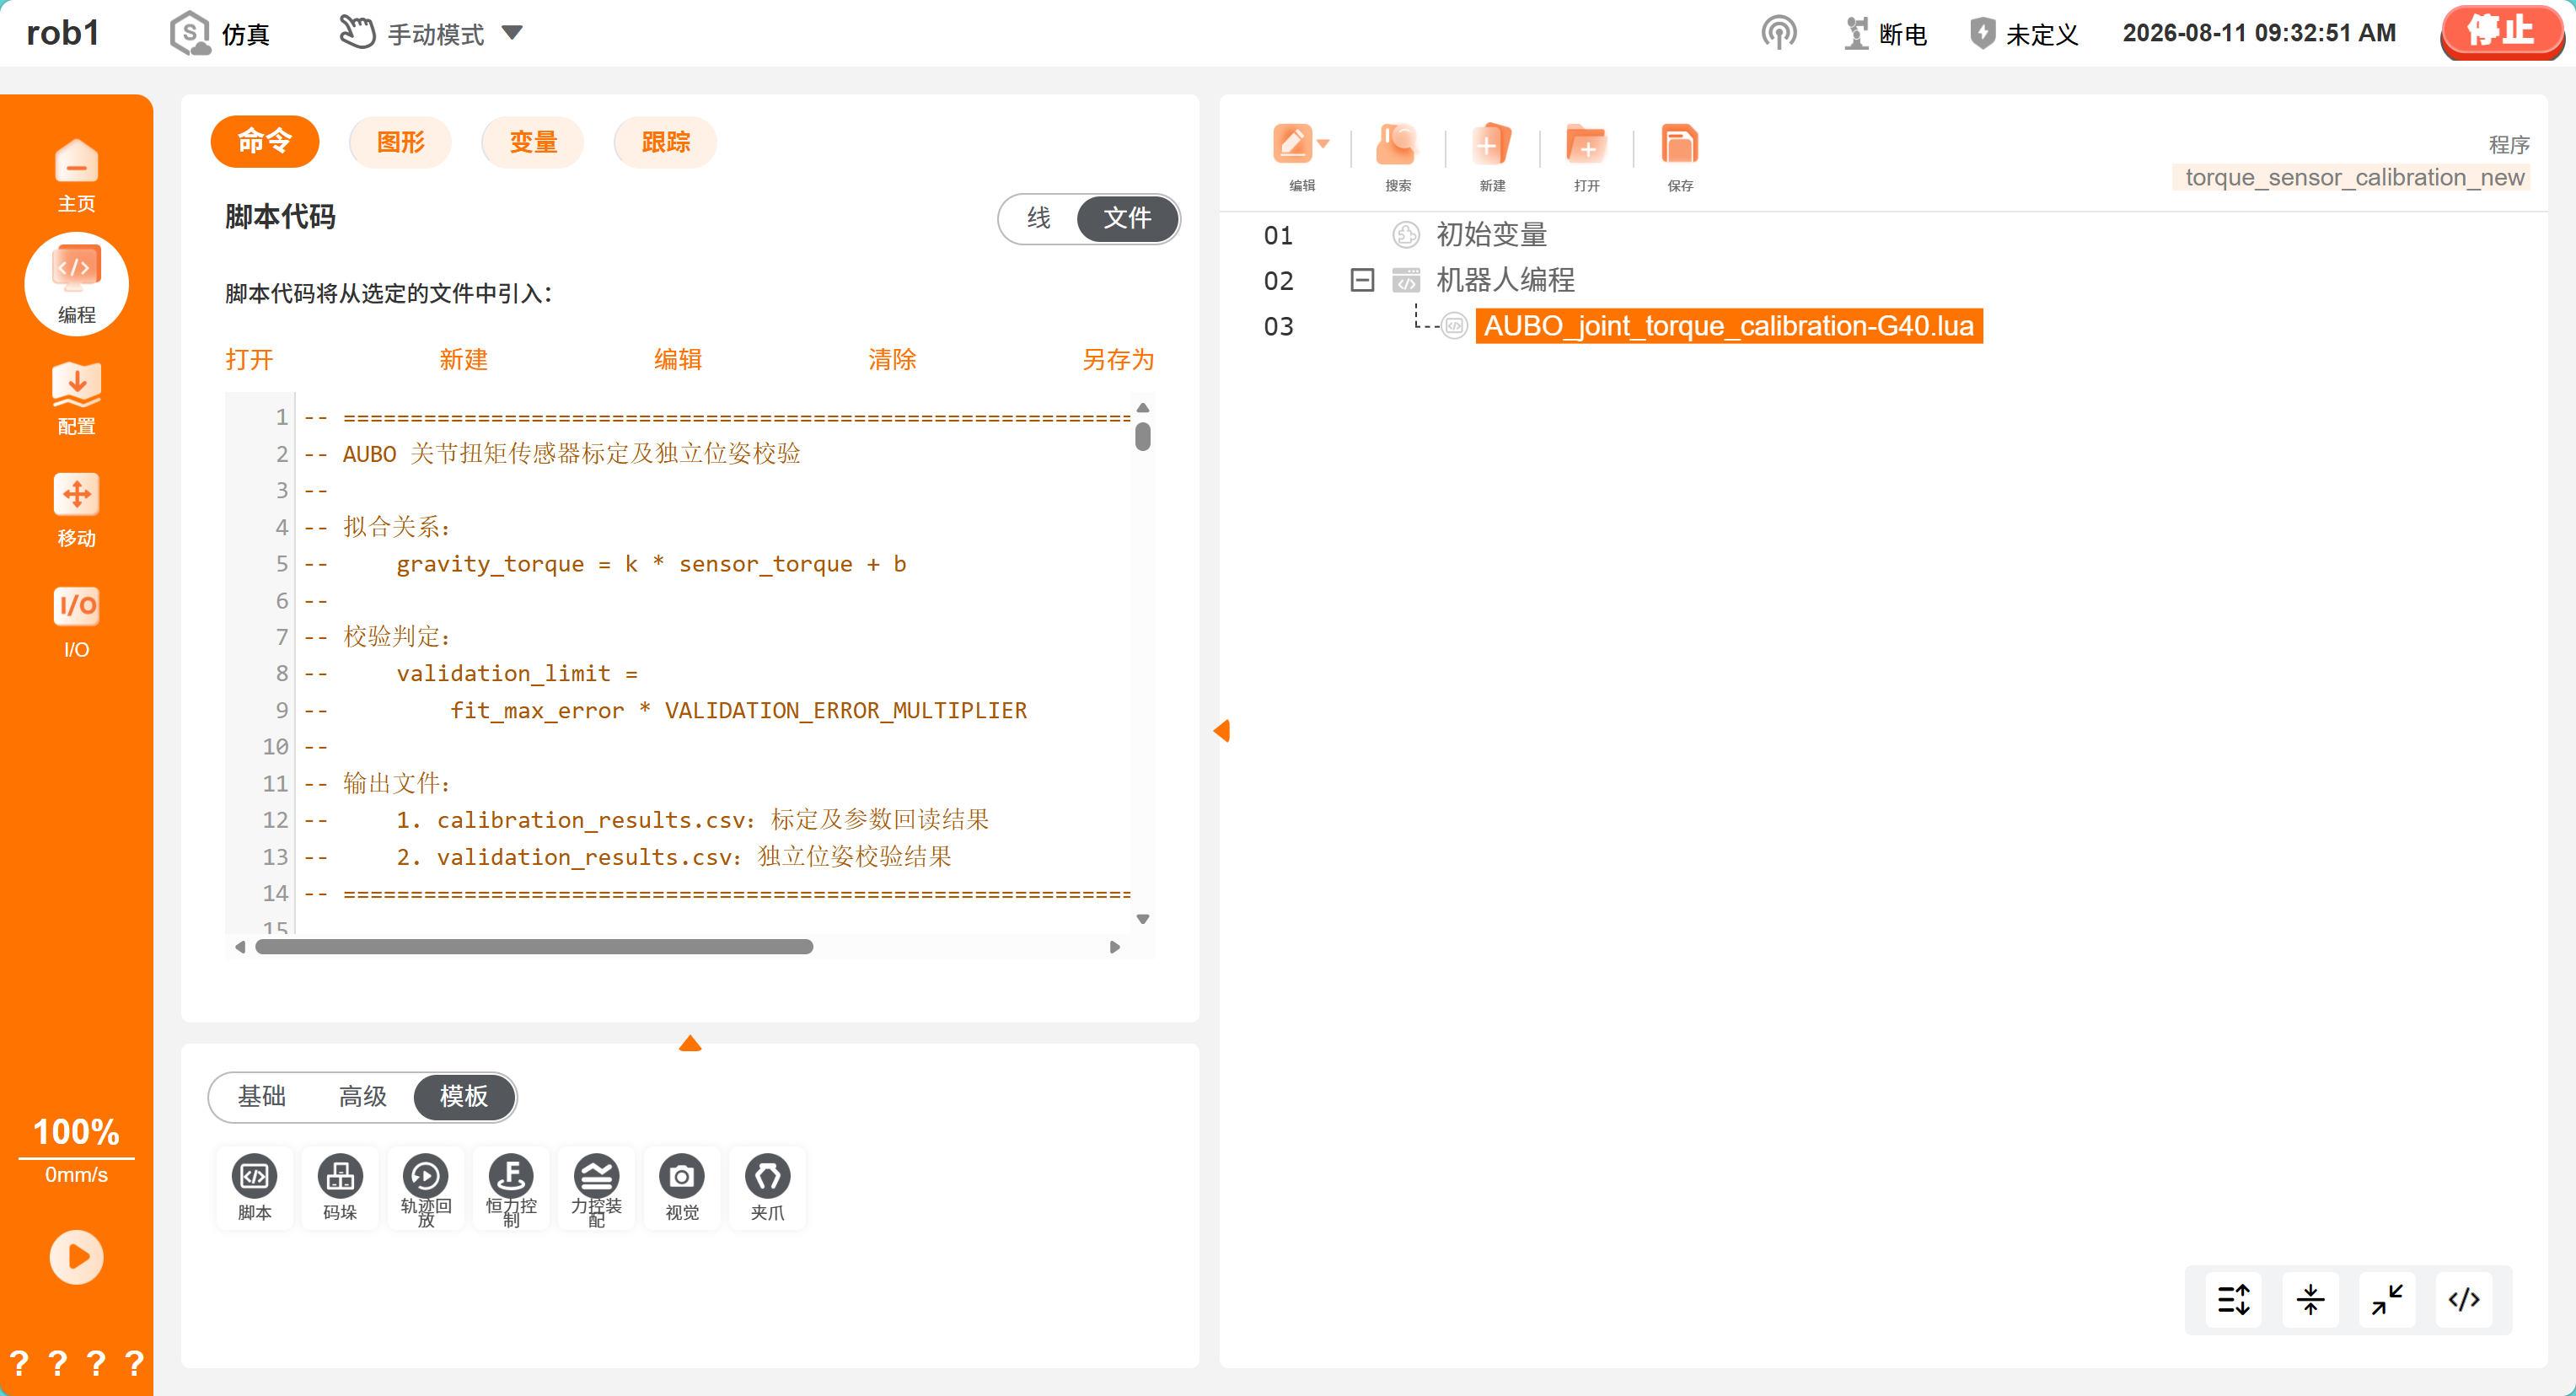
Task: Click the rob1 robot name
Action: [62, 33]
